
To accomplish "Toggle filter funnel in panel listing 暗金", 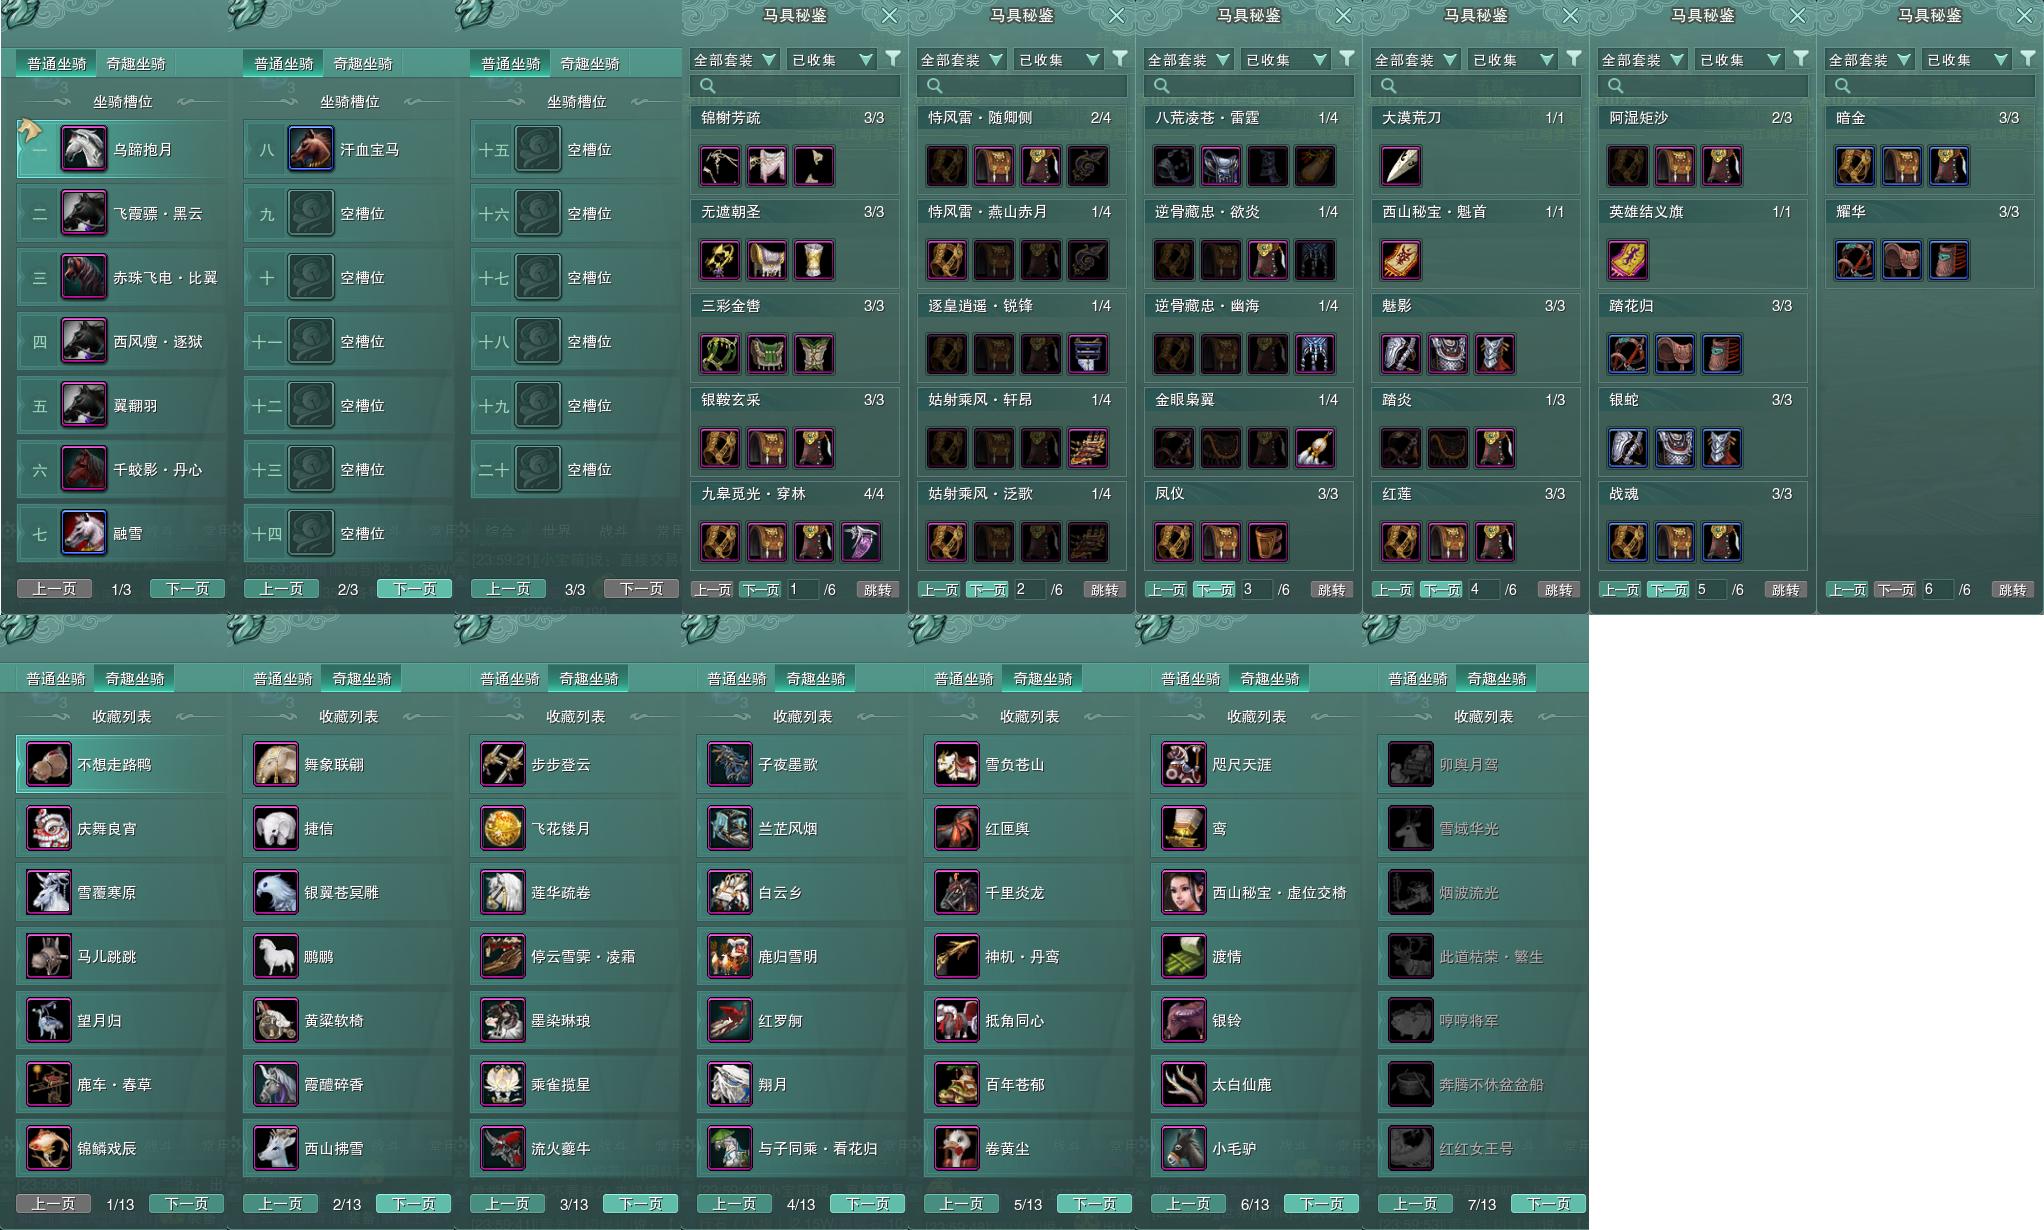I will coord(2028,59).
